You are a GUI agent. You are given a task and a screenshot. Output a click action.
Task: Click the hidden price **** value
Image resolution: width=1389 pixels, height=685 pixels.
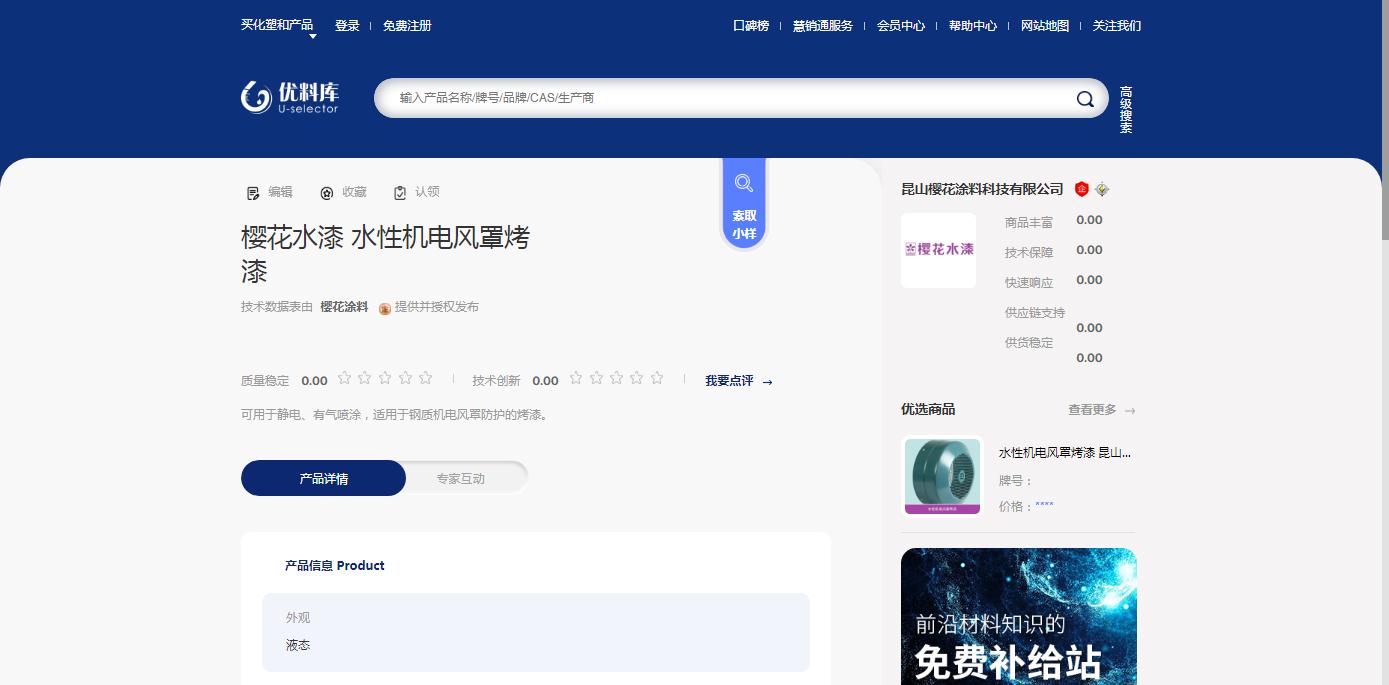(x=1044, y=506)
